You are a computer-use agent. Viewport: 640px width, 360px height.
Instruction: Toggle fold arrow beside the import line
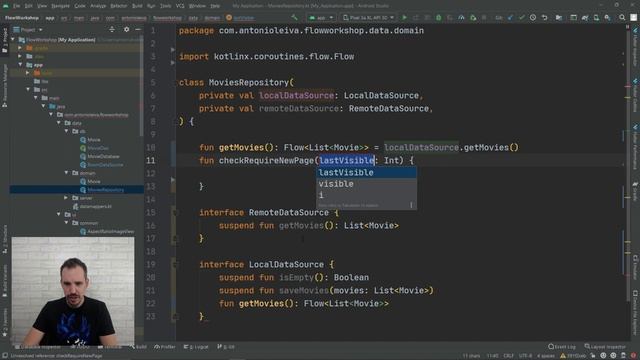pos(173,49)
